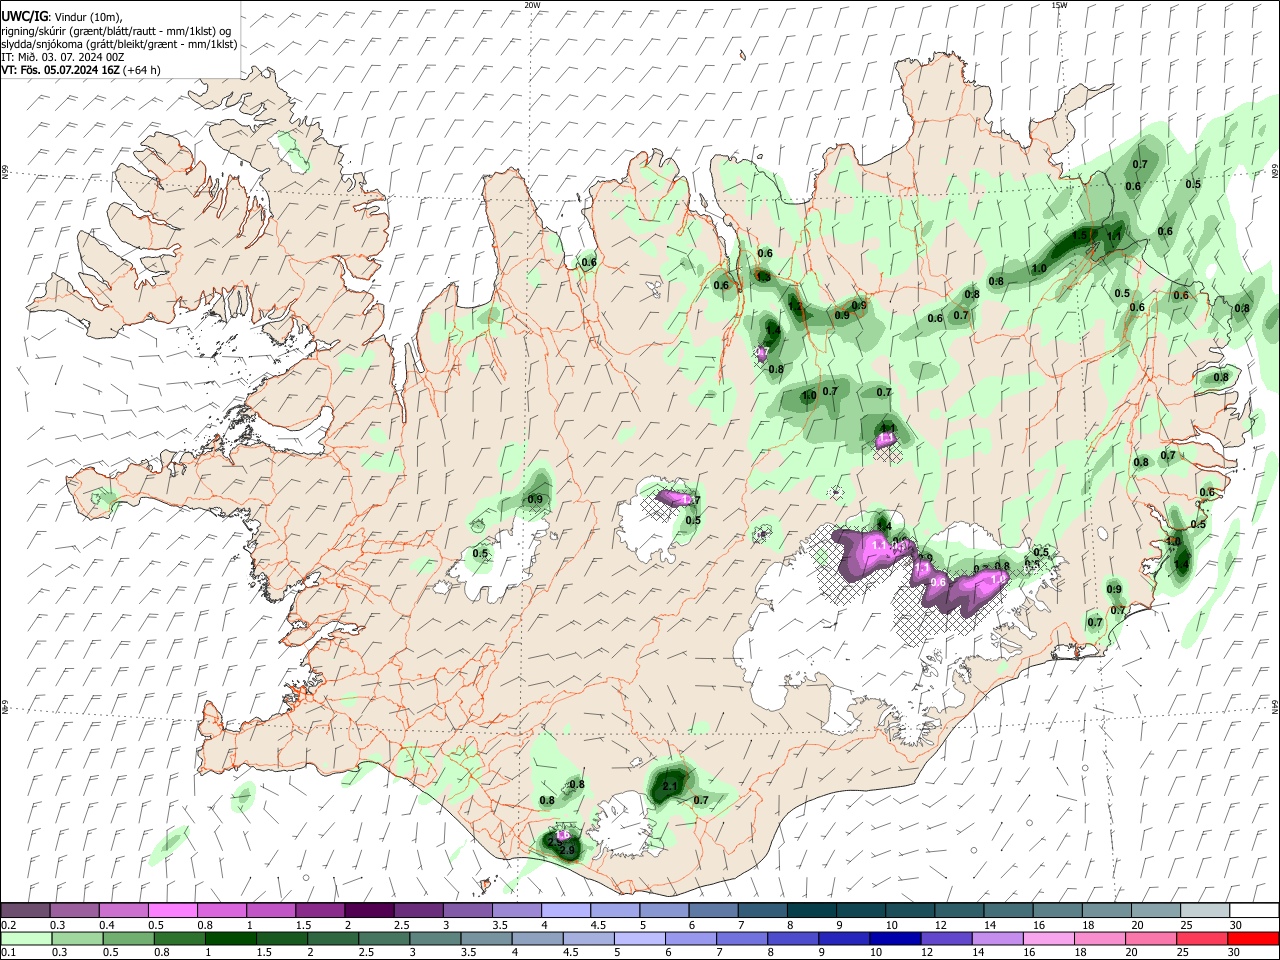Click the '20W' longitude label
This screenshot has width=1280, height=960.
tap(532, 5)
